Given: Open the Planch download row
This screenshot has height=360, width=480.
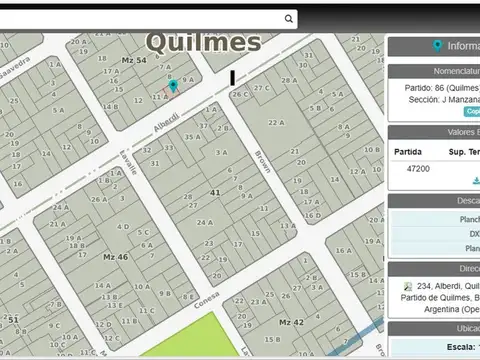Looking at the screenshot, I should click(435, 219).
